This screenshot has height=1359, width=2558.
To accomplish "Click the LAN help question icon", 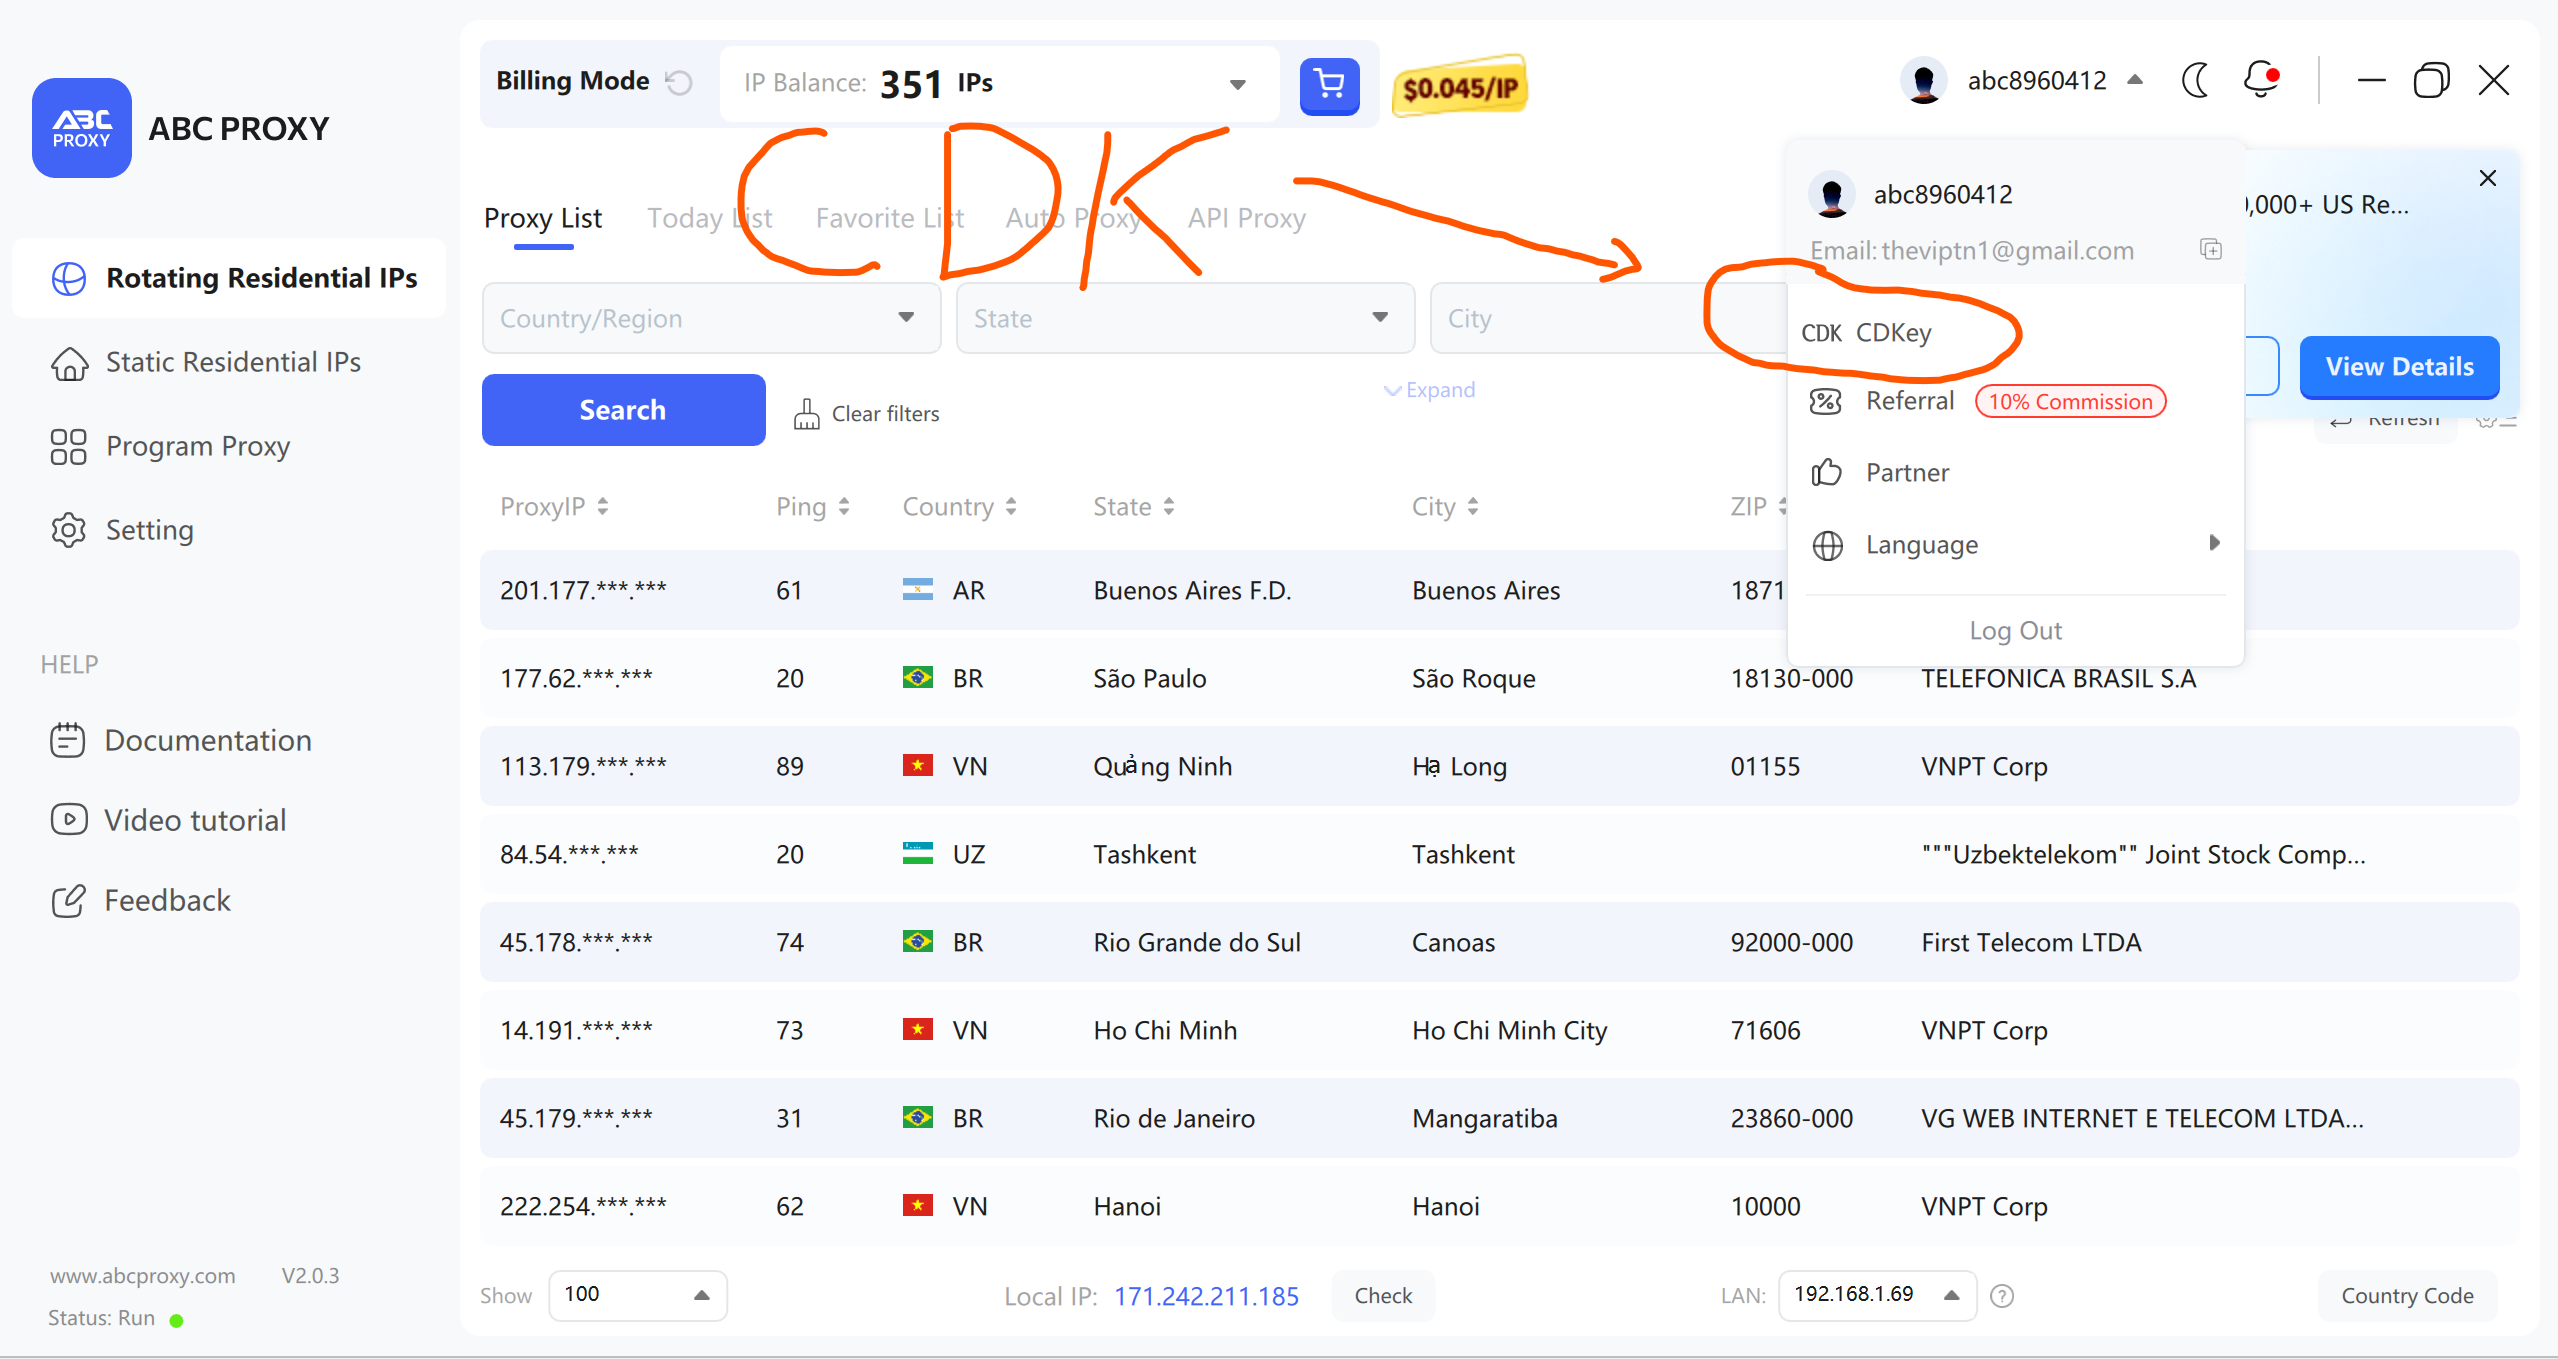I will (2002, 1296).
